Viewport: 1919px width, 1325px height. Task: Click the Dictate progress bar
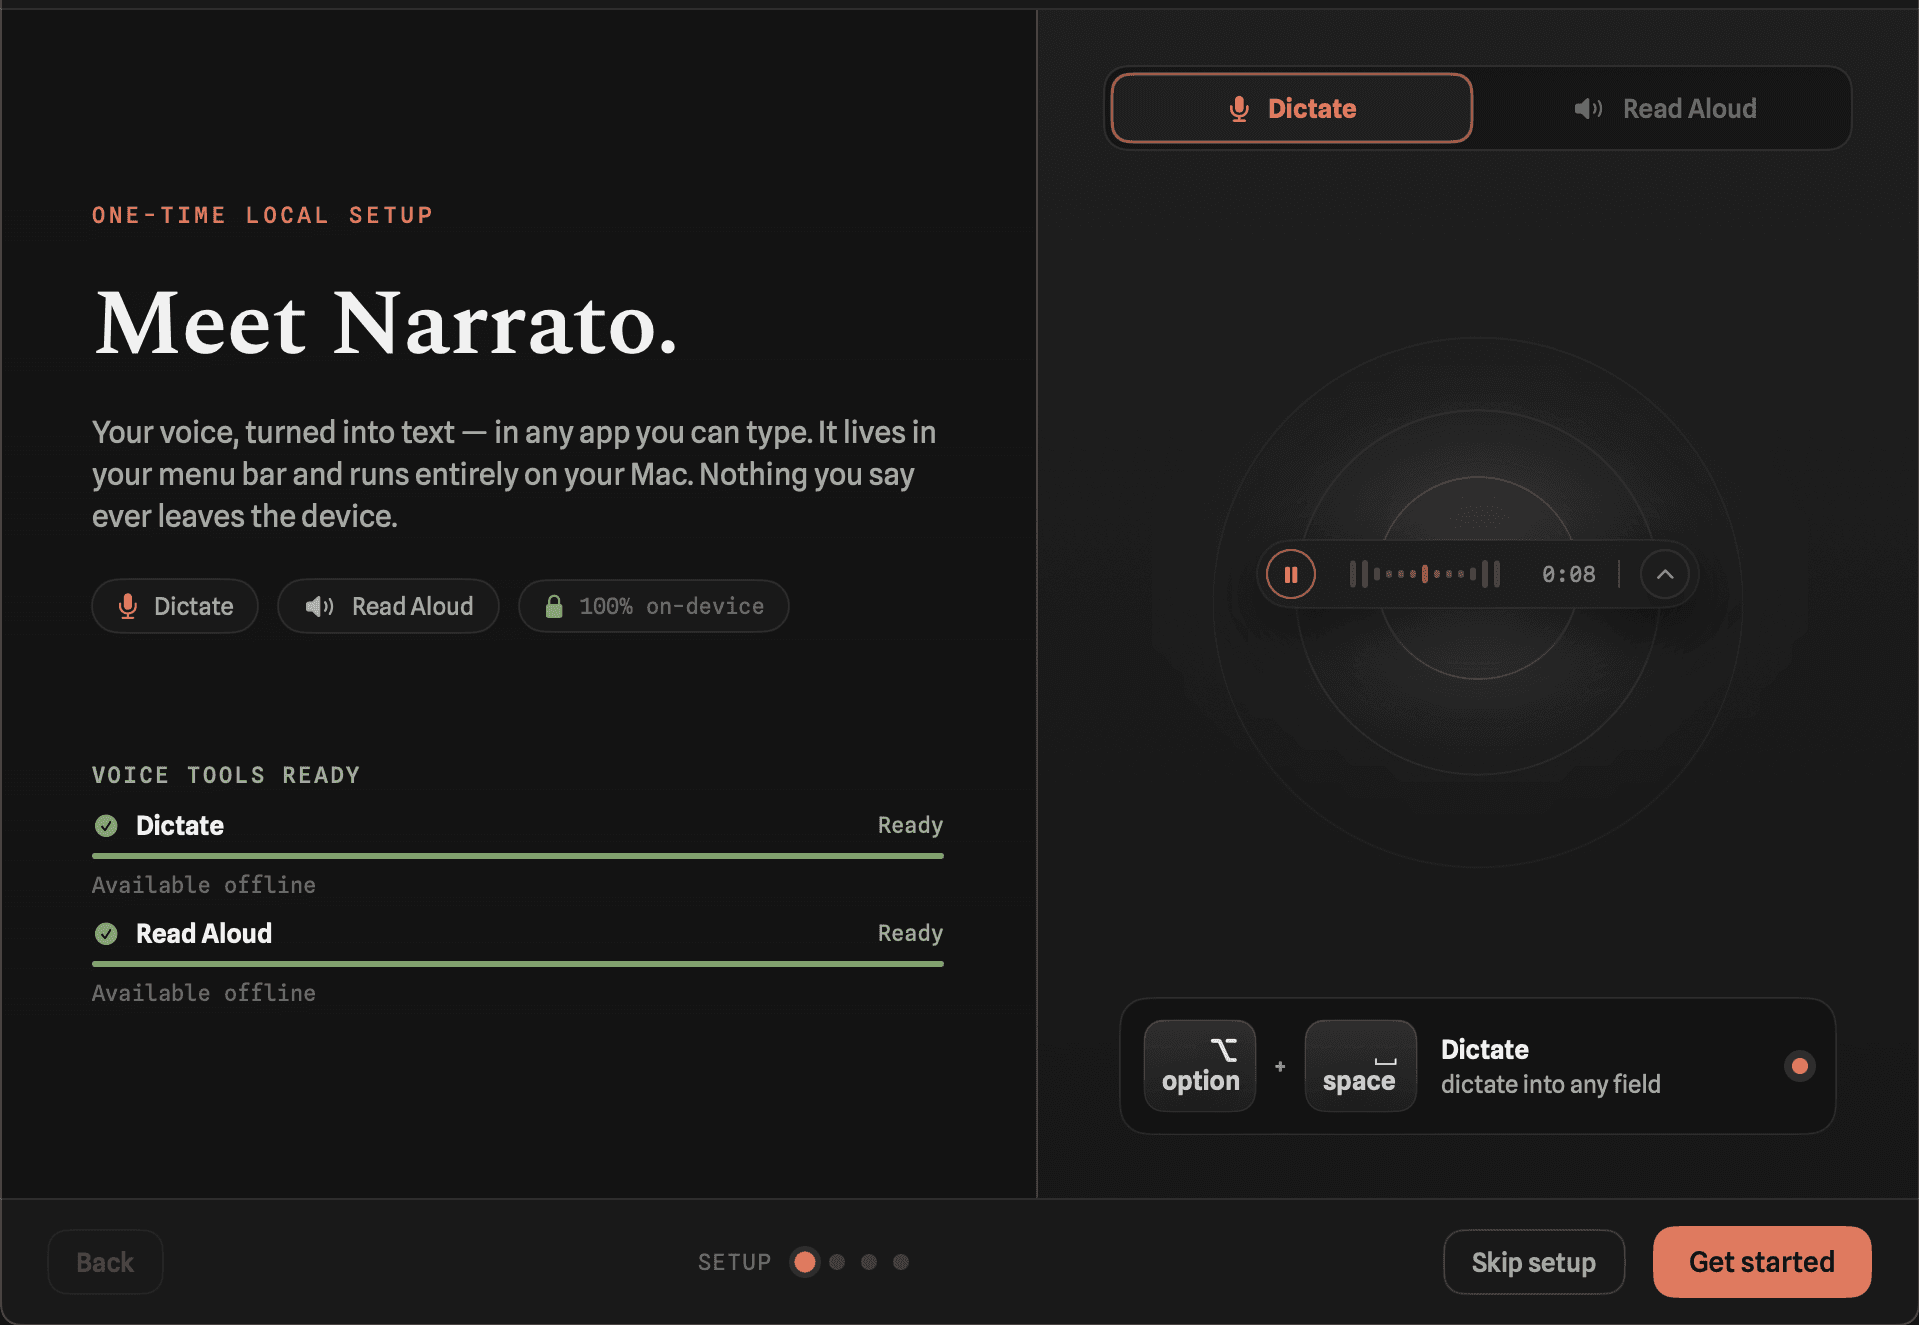click(x=518, y=856)
